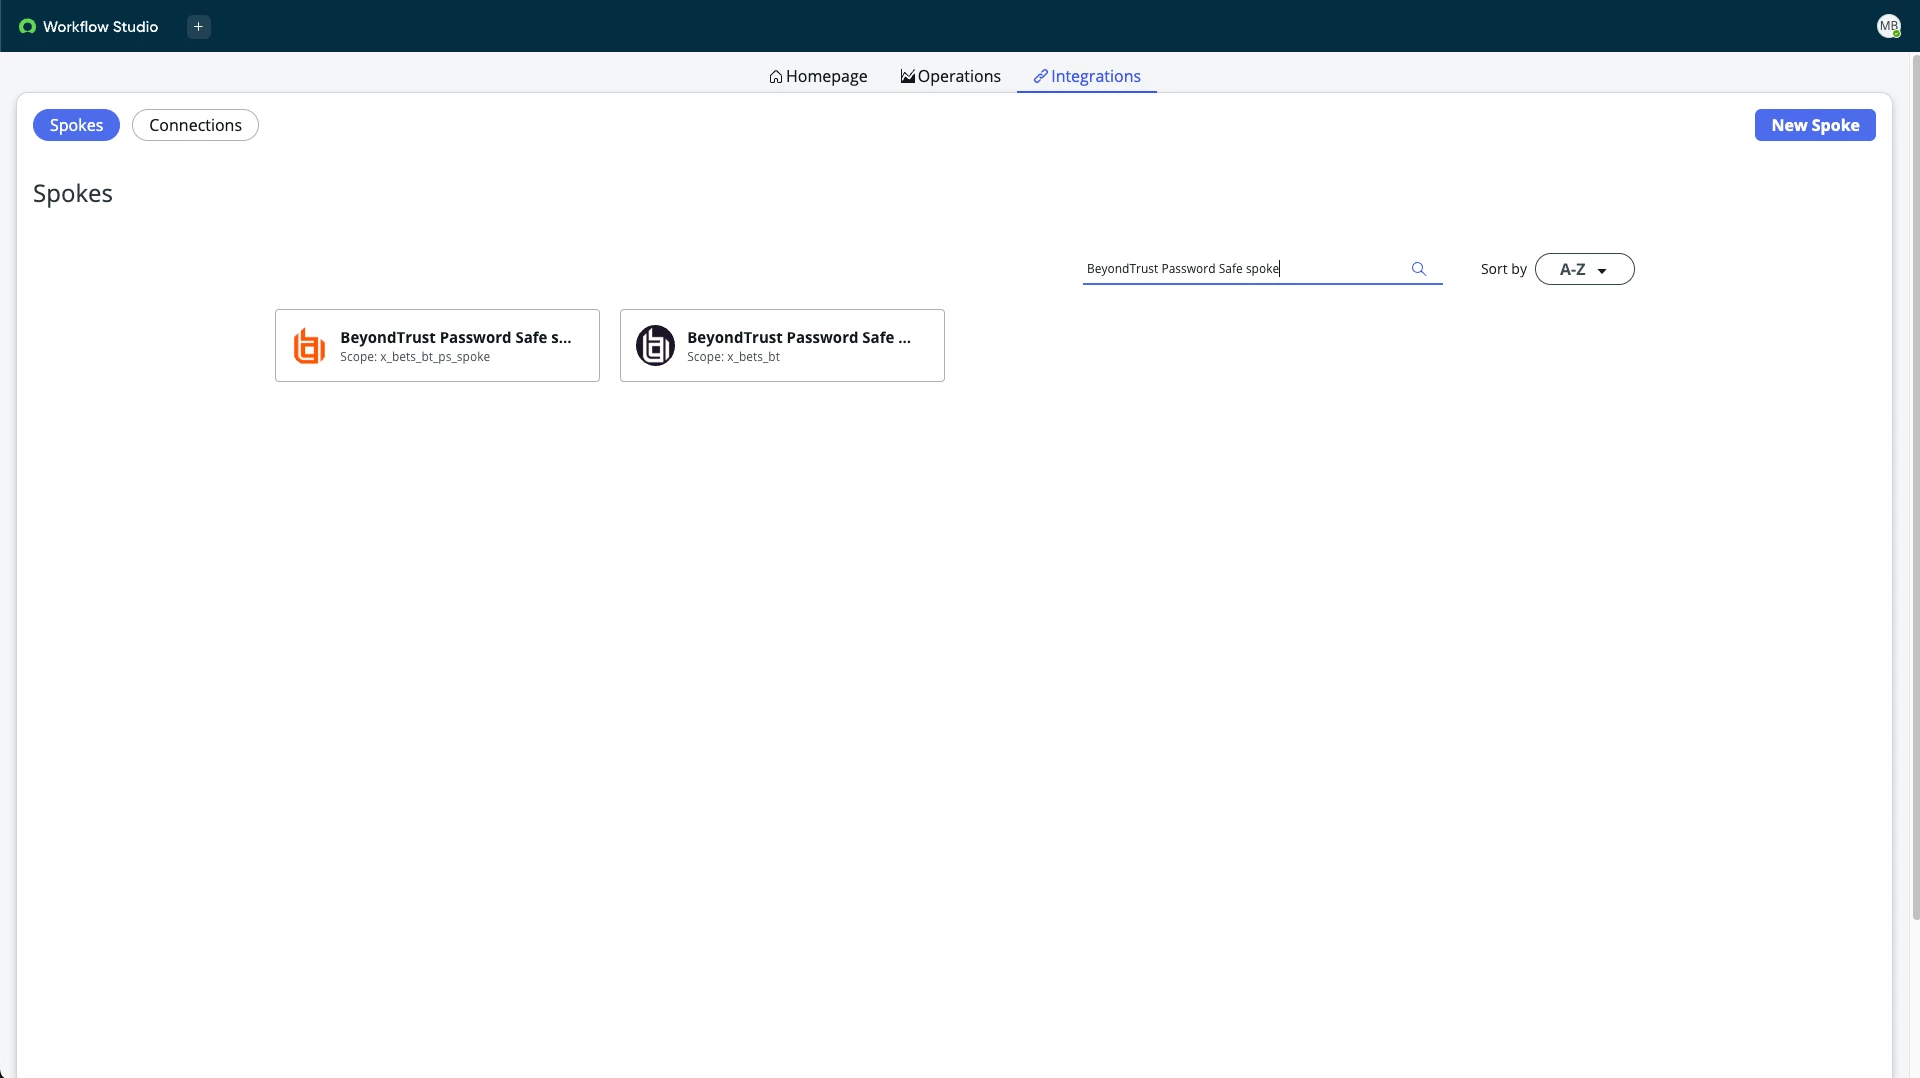Open a new tab with plus icon
This screenshot has width=1920, height=1078.
pos(198,27)
